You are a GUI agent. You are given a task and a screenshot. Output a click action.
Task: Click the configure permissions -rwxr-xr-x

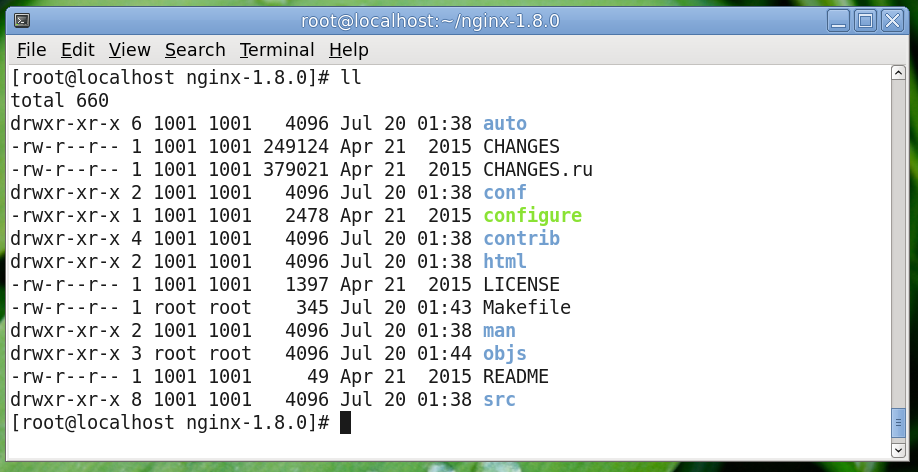pyautogui.click(x=65, y=216)
